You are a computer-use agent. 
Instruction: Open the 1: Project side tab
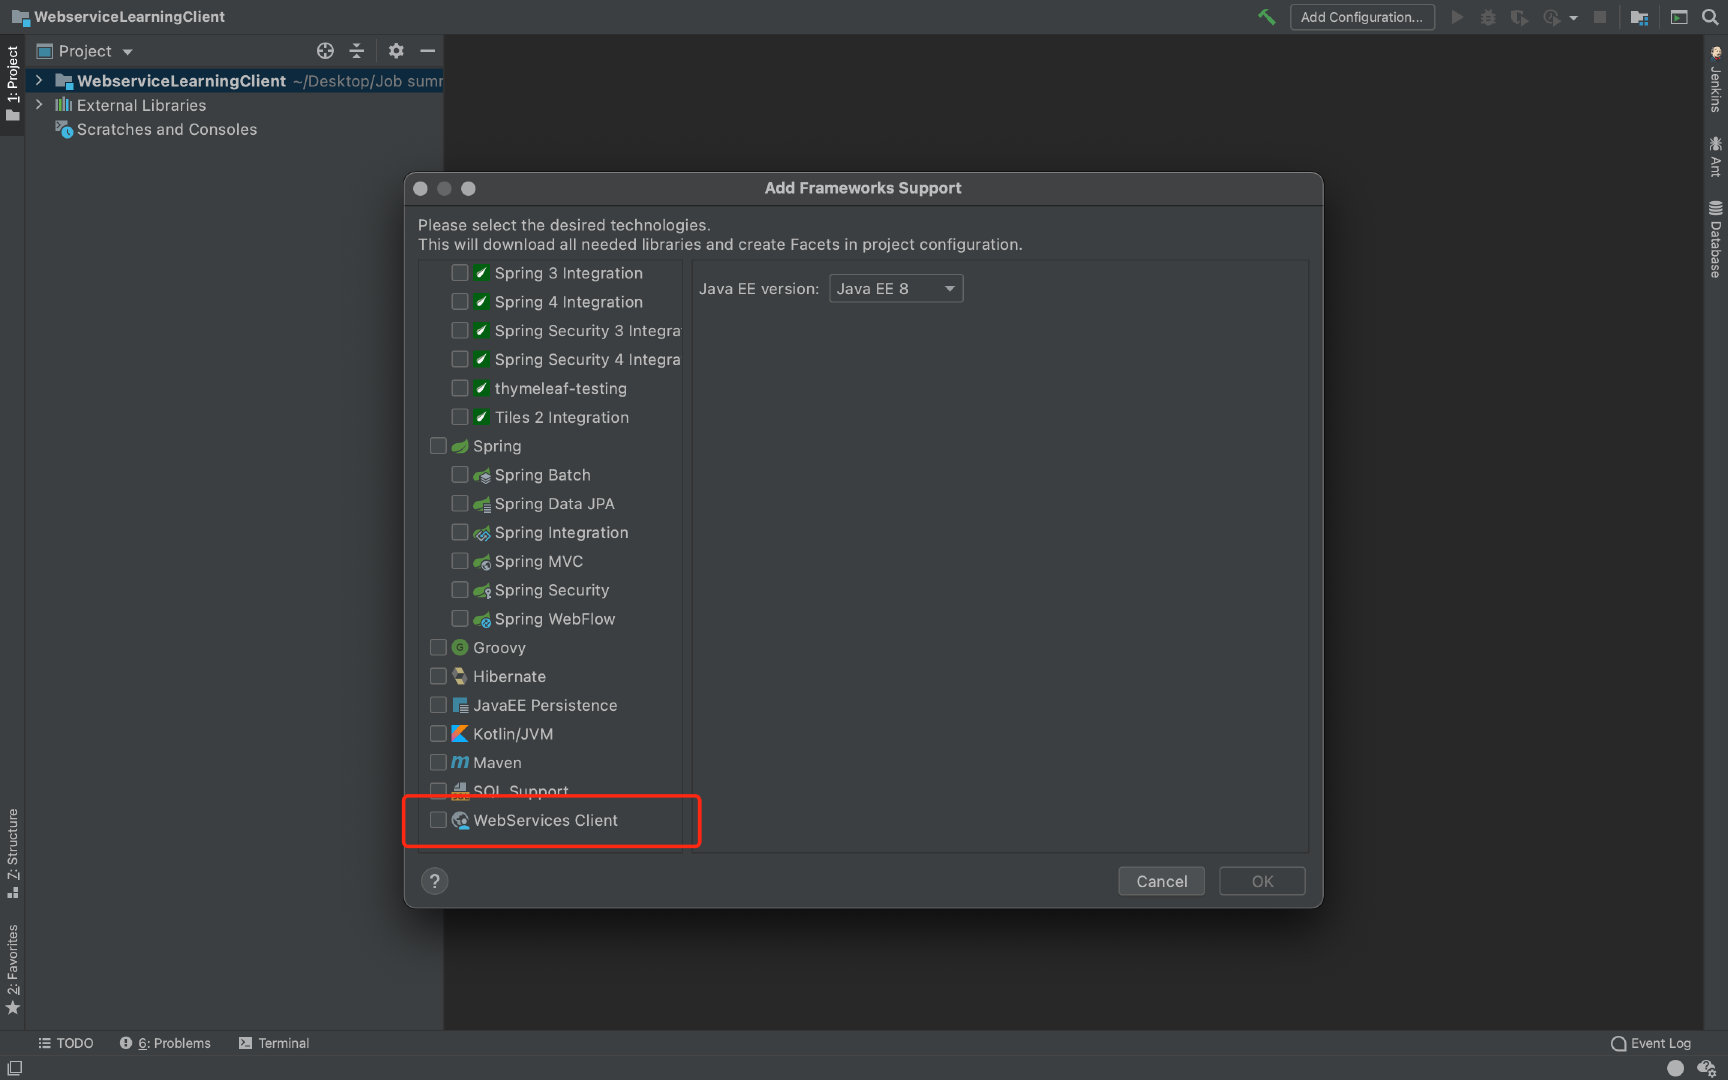coord(12,83)
